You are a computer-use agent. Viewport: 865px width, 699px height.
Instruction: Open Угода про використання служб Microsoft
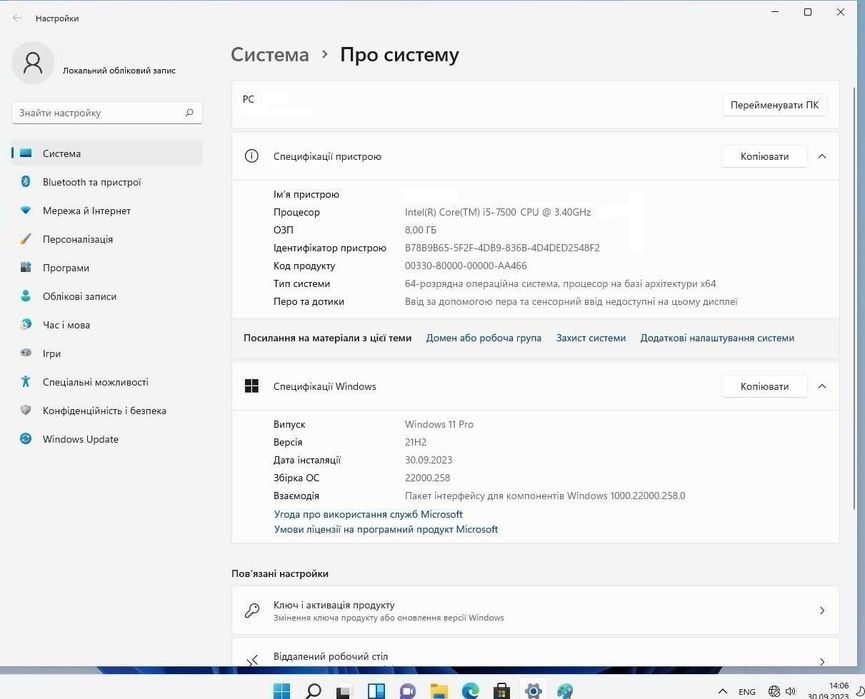368,514
